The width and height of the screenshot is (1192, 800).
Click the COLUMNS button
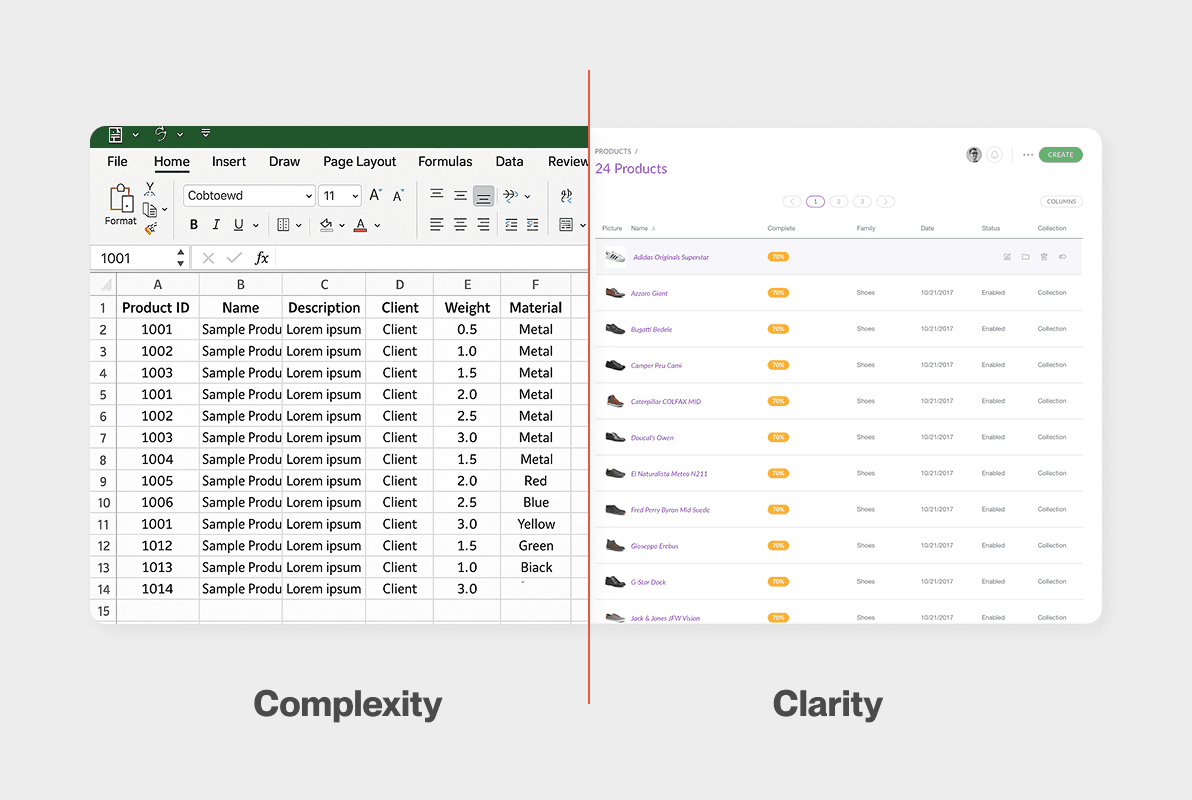coord(1061,202)
